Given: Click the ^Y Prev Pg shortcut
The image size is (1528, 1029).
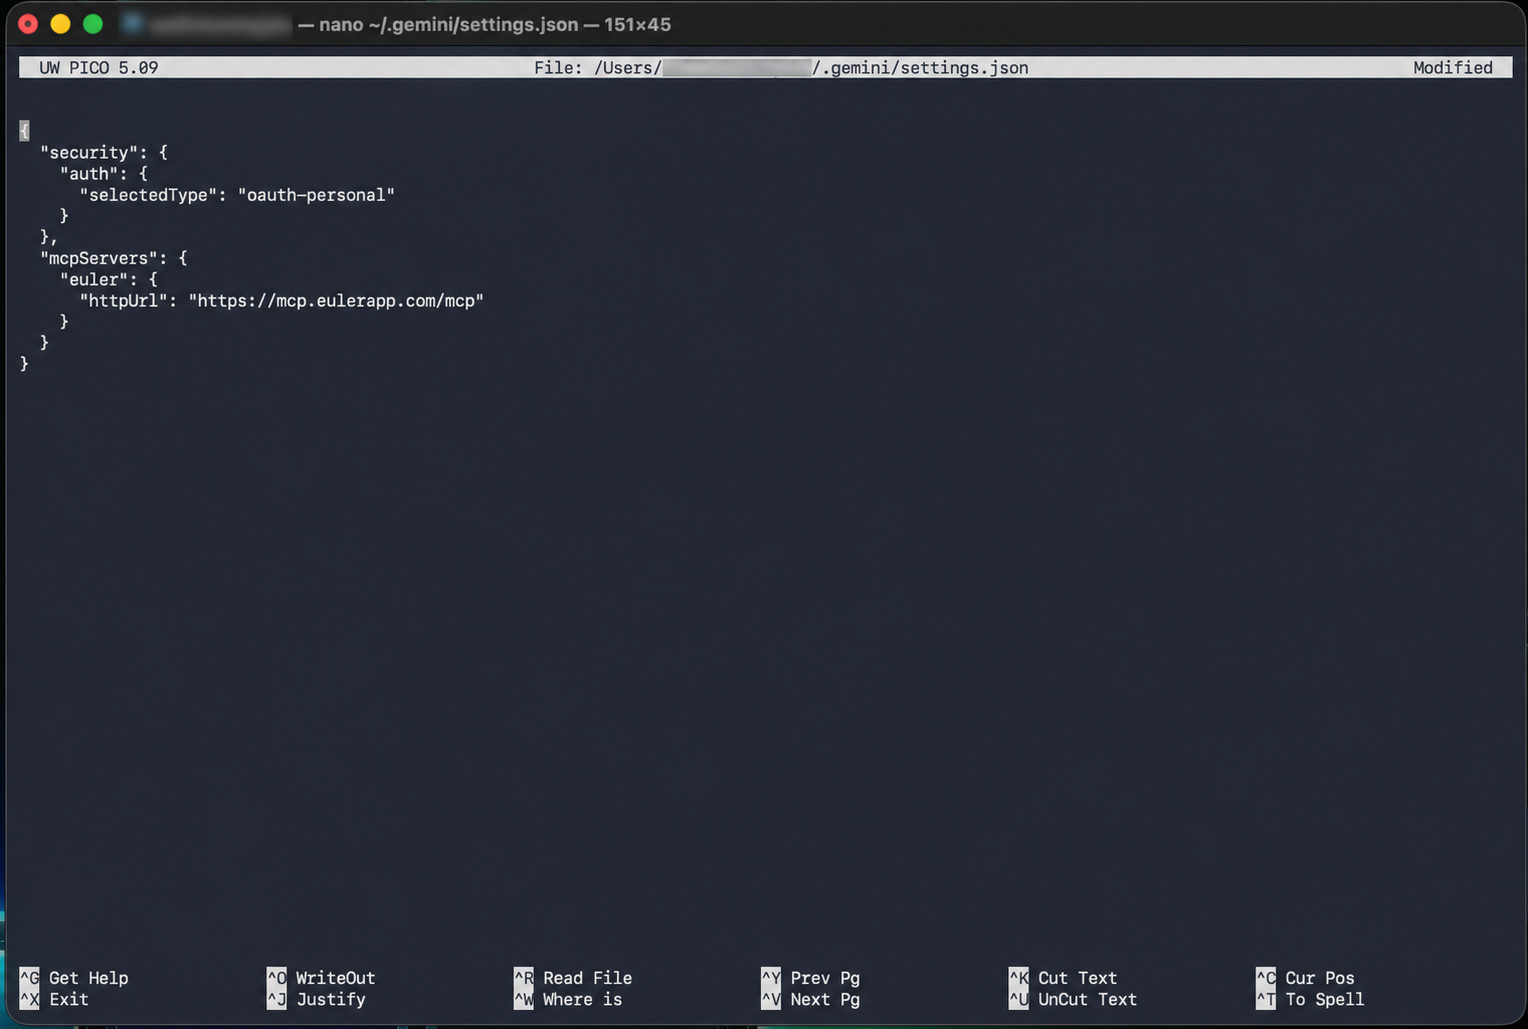Looking at the screenshot, I should pyautogui.click(x=810, y=977).
